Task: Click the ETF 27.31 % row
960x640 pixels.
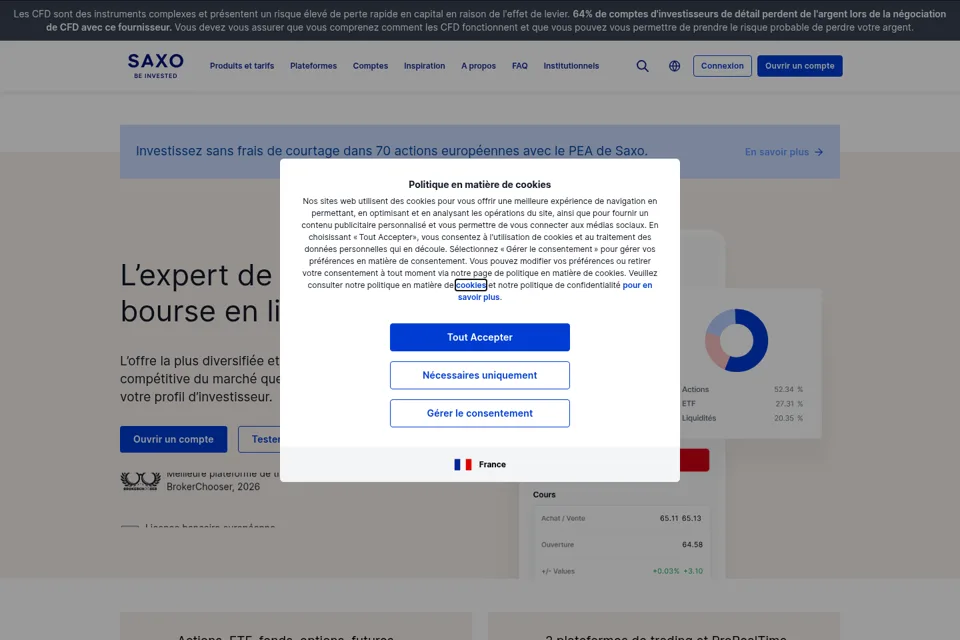Action: pos(742,404)
